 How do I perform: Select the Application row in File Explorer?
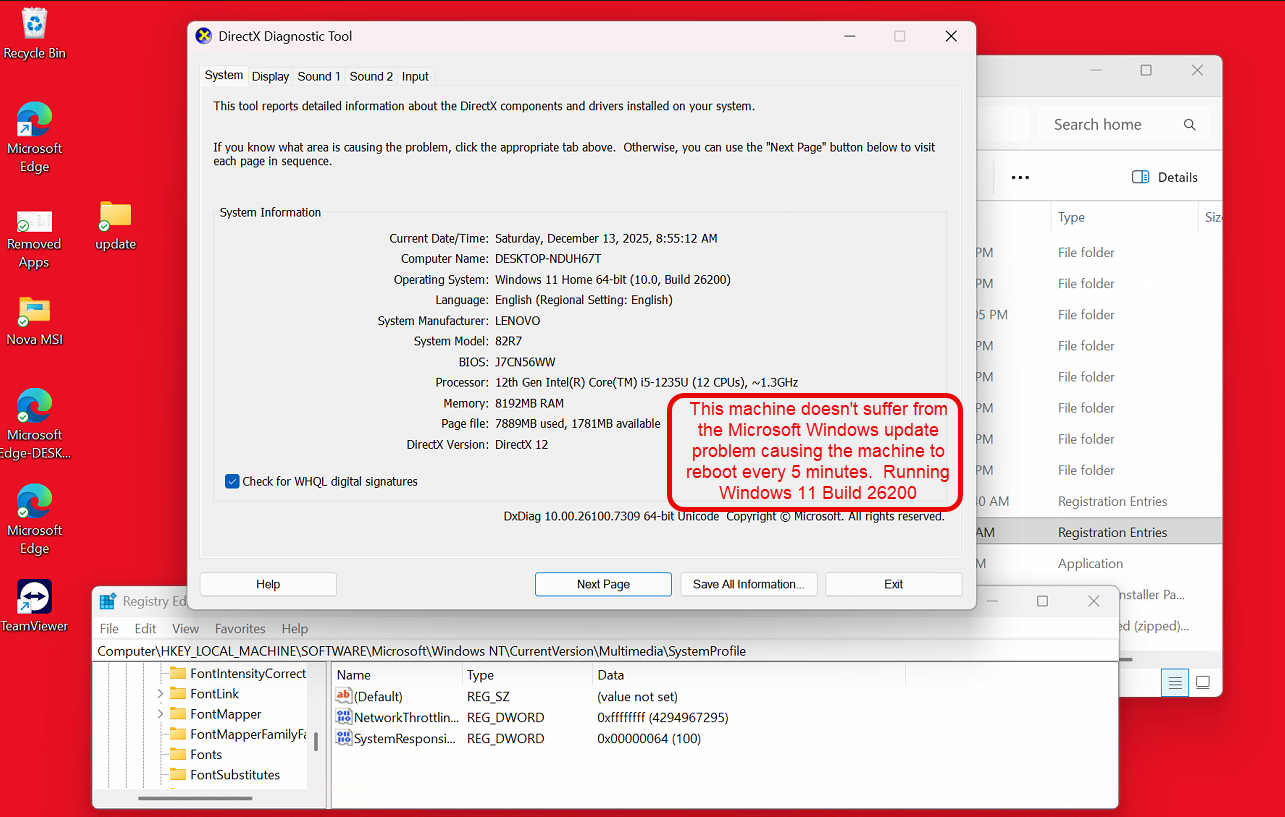1100,563
